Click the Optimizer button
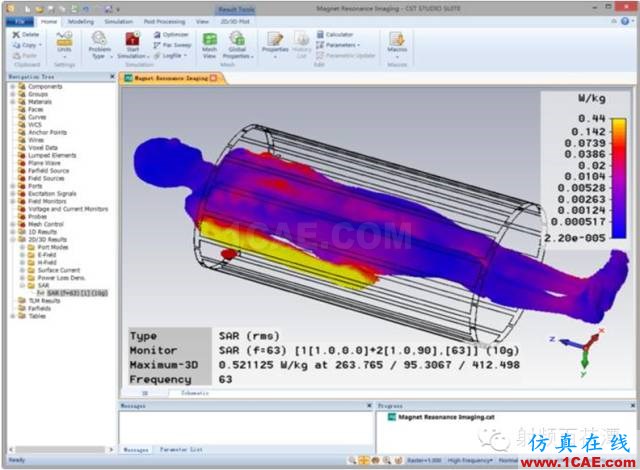Screen dimensions: 640x470 171,35
